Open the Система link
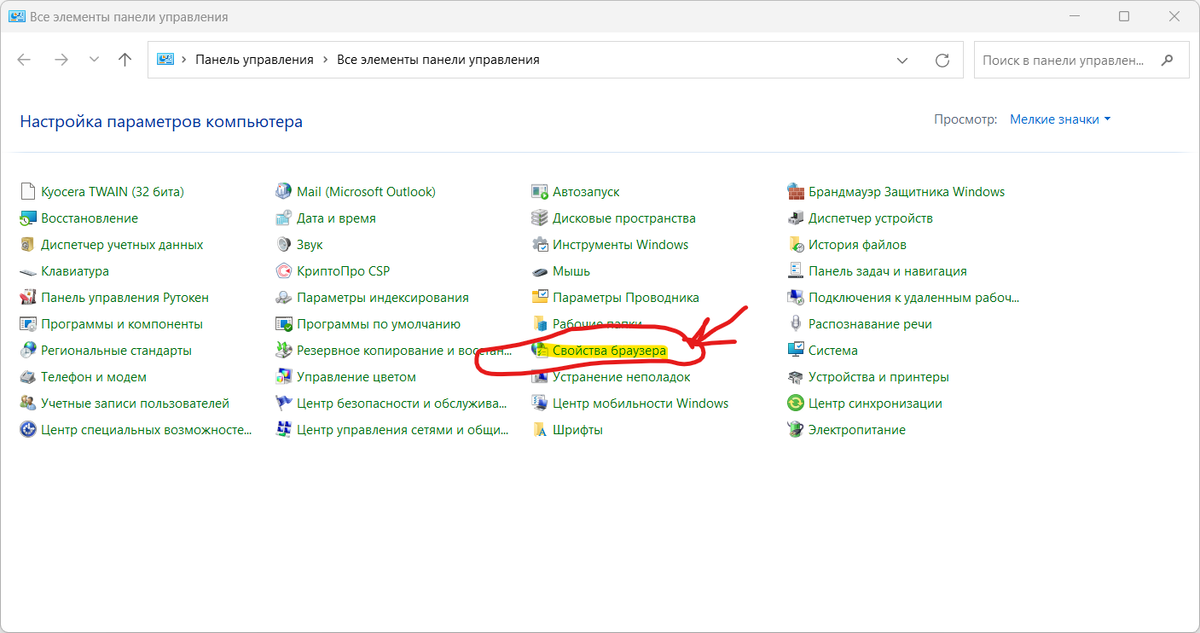The height and width of the screenshot is (633, 1200). point(833,351)
